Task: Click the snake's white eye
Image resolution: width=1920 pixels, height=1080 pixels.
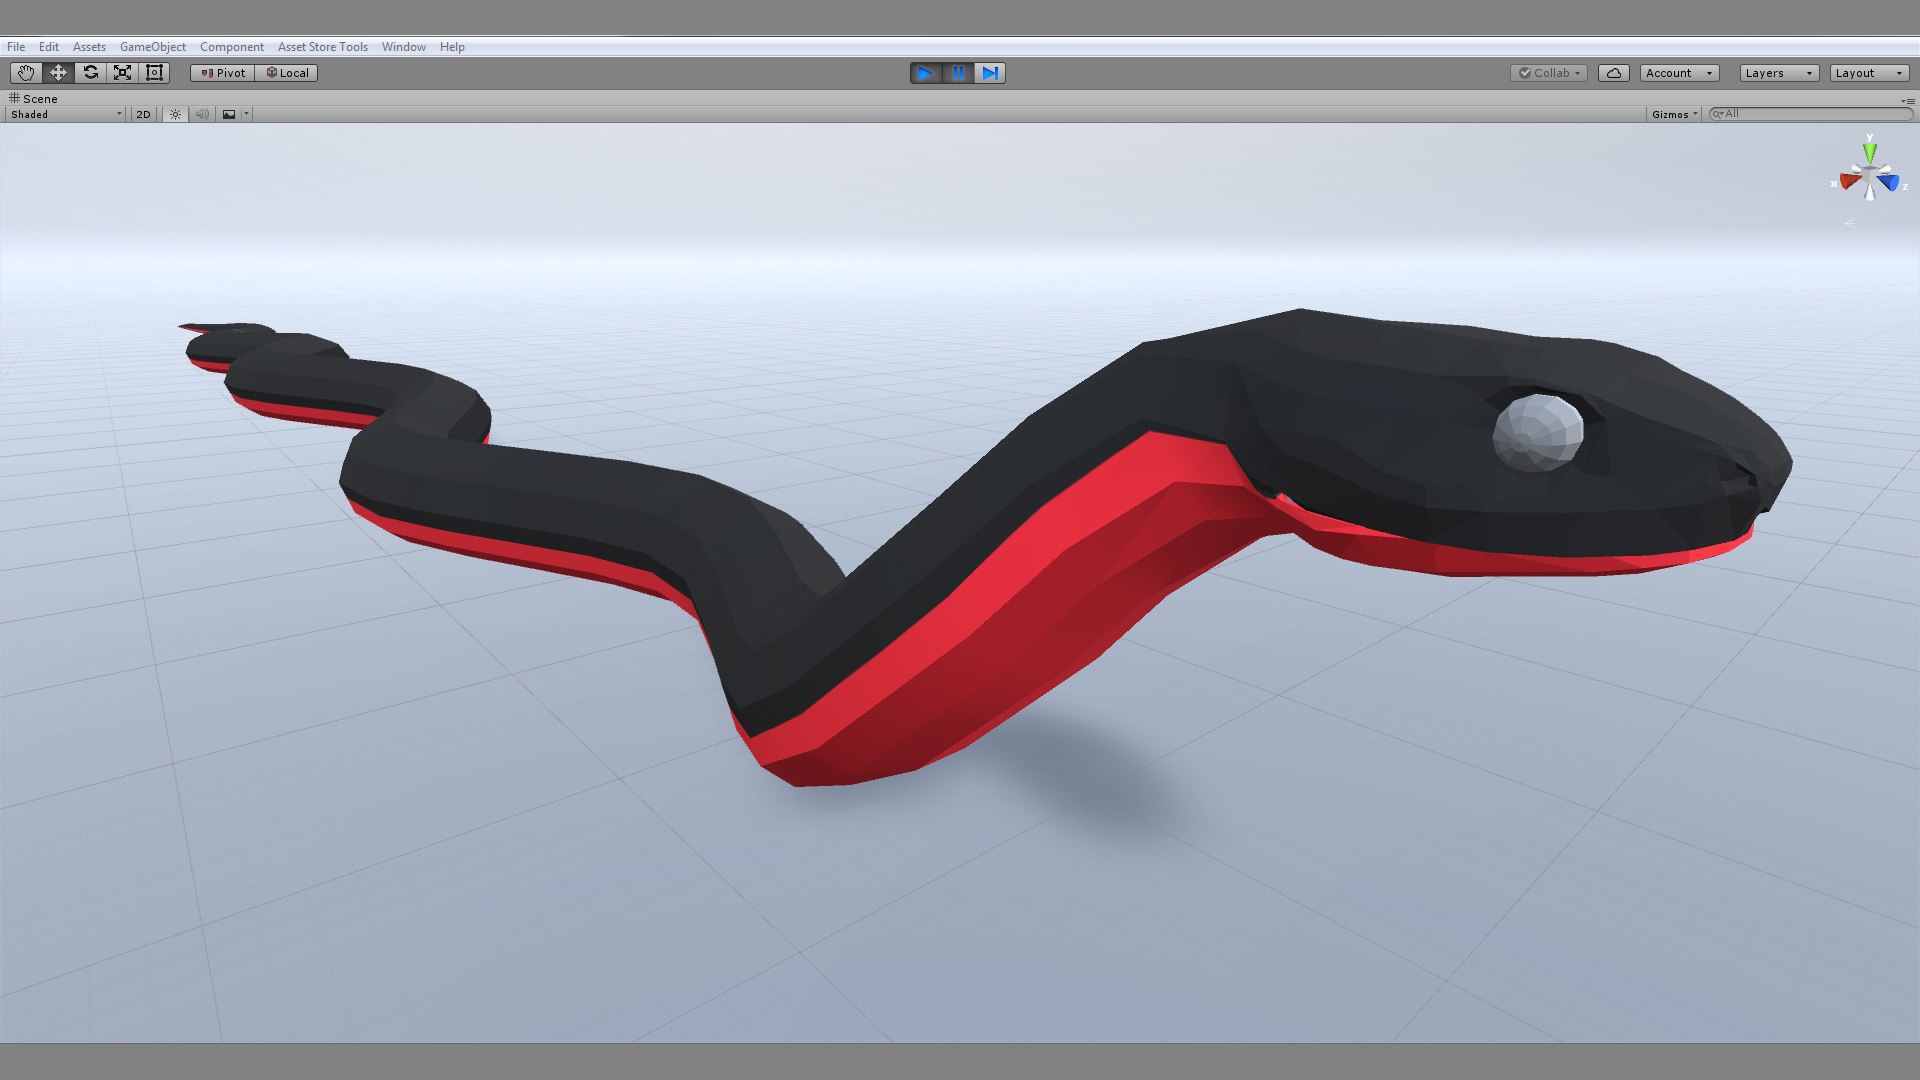Action: coord(1538,432)
